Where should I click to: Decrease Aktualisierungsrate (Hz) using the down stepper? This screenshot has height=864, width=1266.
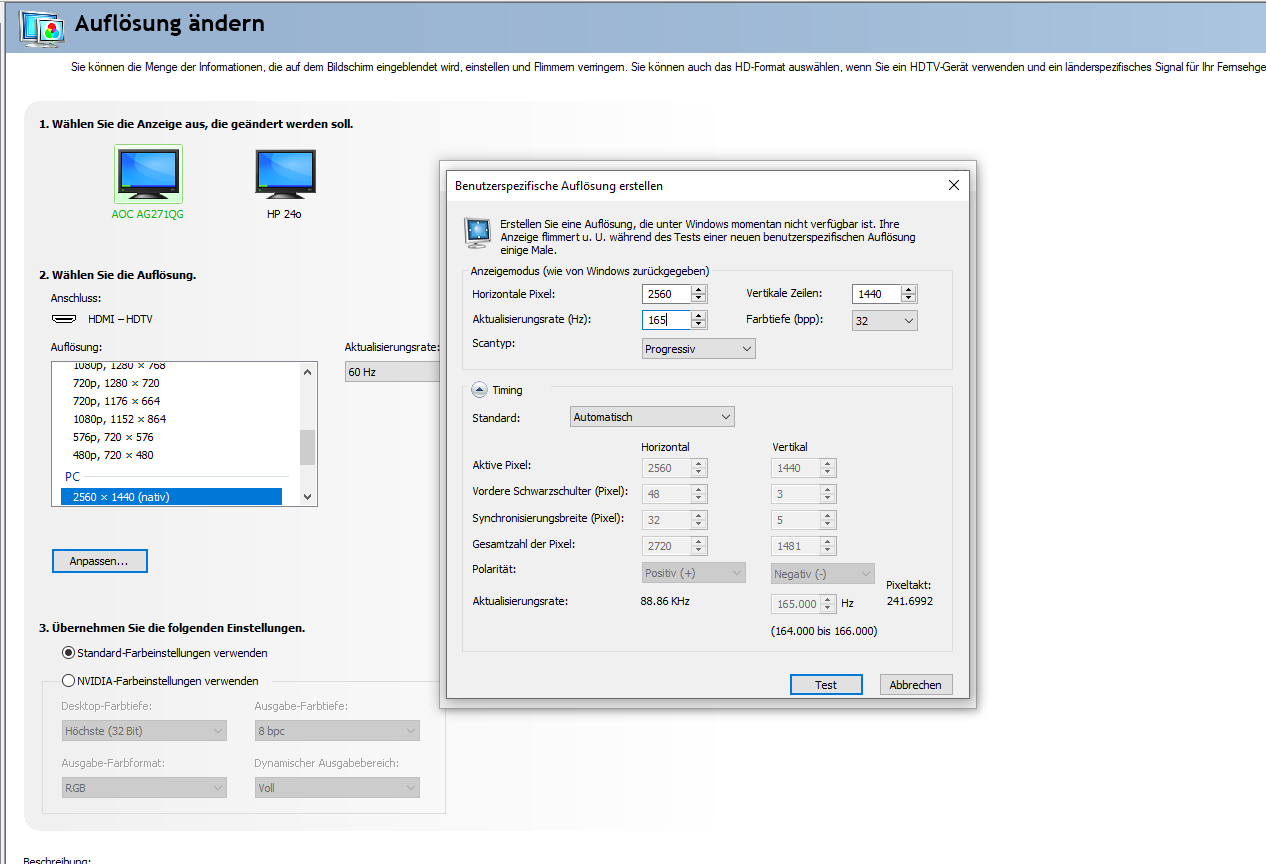coord(699,323)
